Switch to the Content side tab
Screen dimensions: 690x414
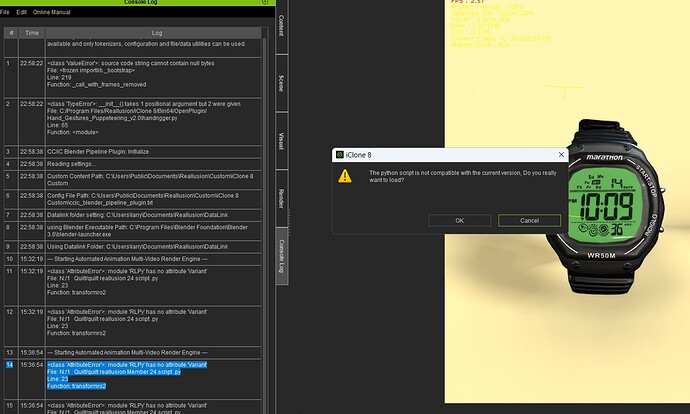tap(282, 26)
